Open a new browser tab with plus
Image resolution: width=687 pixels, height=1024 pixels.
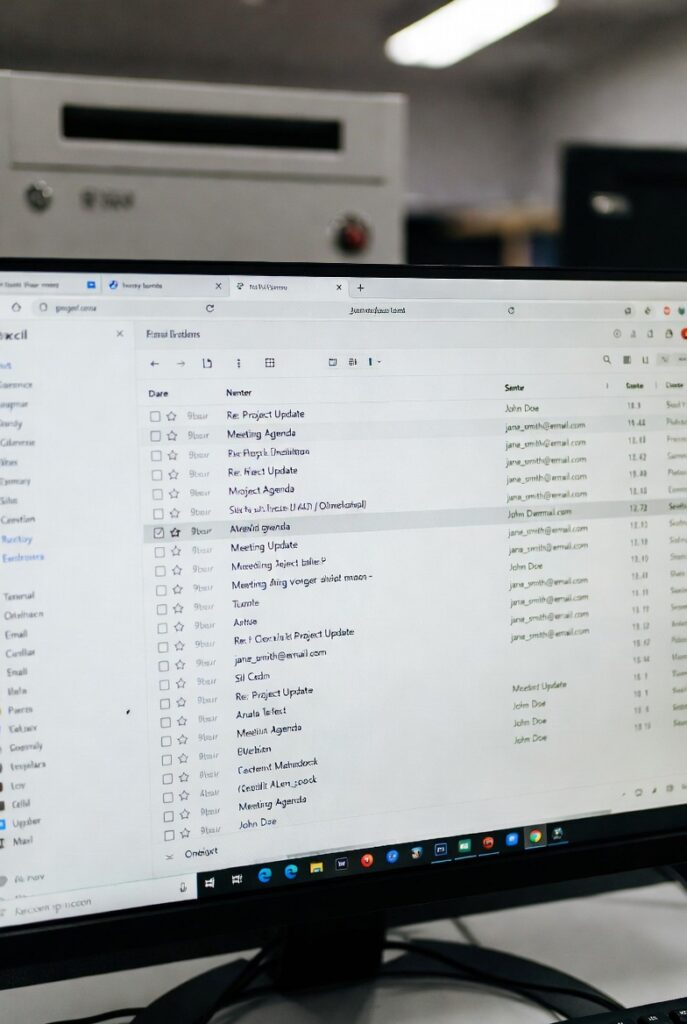click(x=360, y=287)
